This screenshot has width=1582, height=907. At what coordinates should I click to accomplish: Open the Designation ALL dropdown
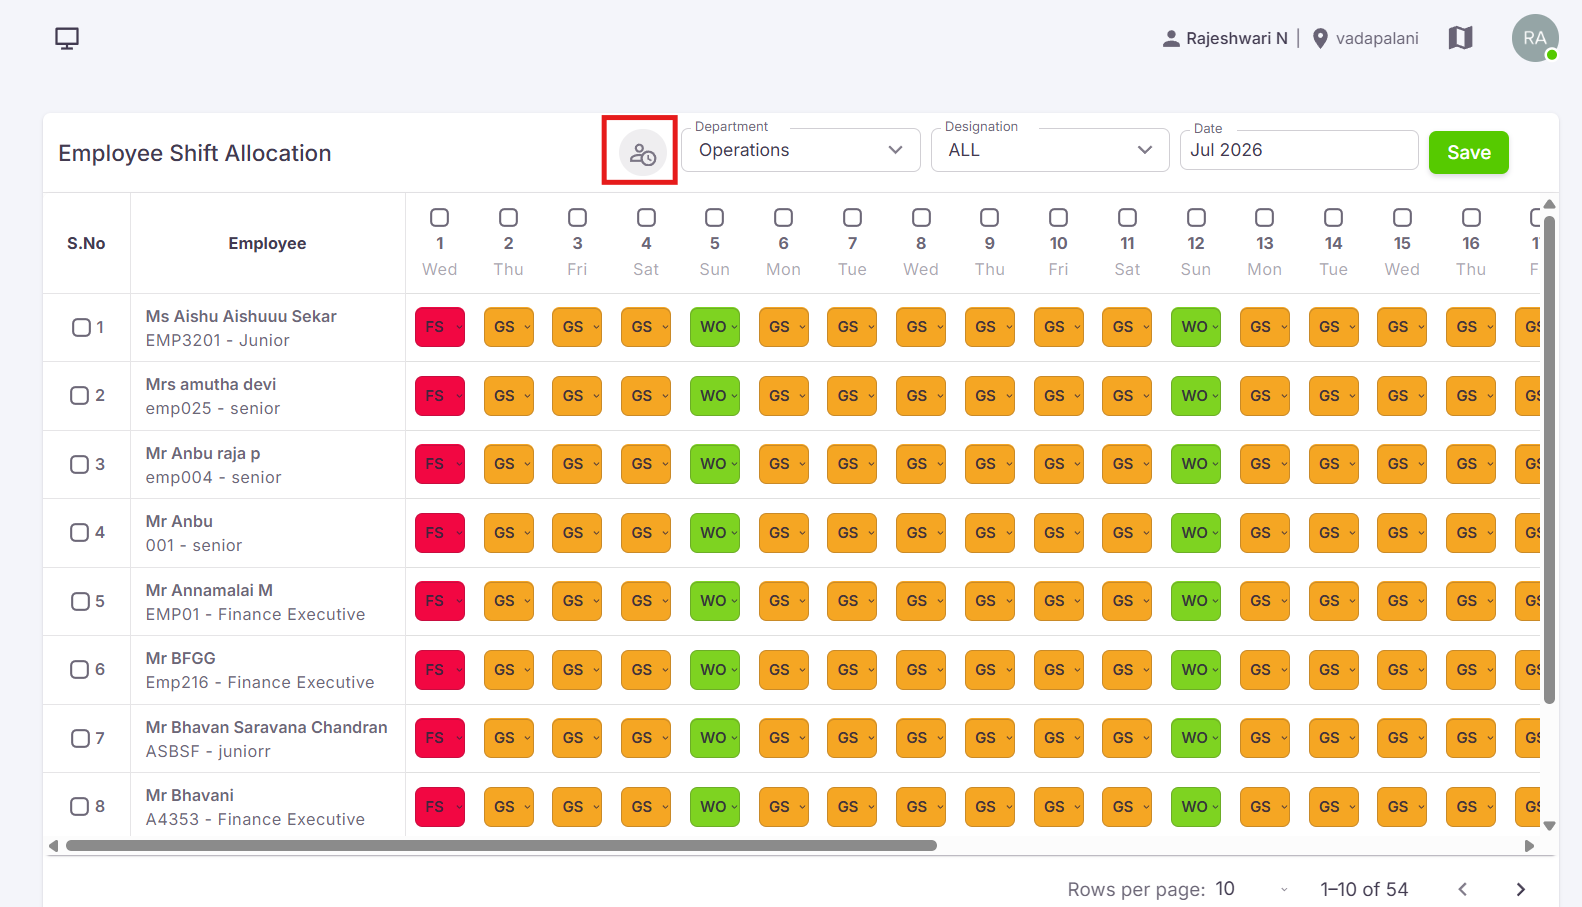pyautogui.click(x=1050, y=150)
